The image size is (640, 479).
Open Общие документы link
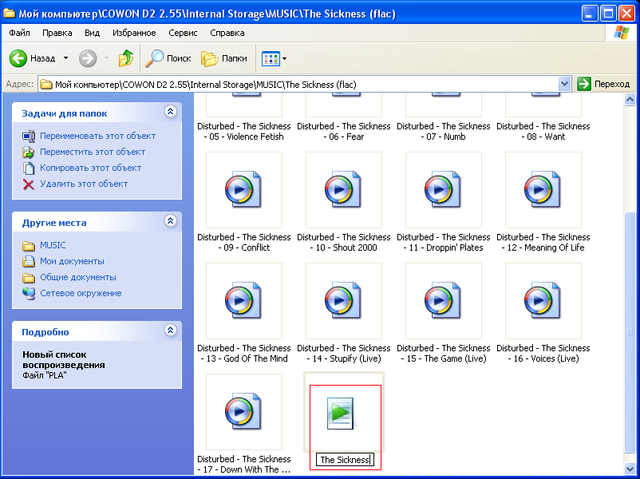[x=78, y=277]
